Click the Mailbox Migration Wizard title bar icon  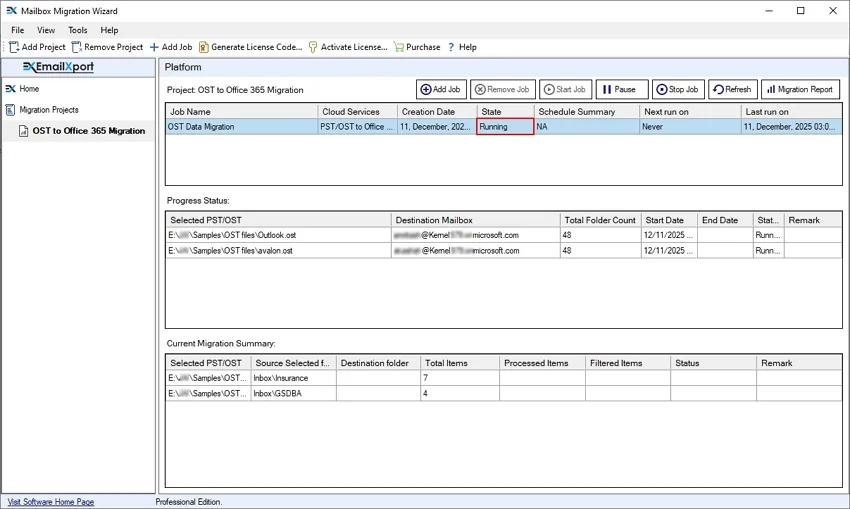(x=11, y=10)
